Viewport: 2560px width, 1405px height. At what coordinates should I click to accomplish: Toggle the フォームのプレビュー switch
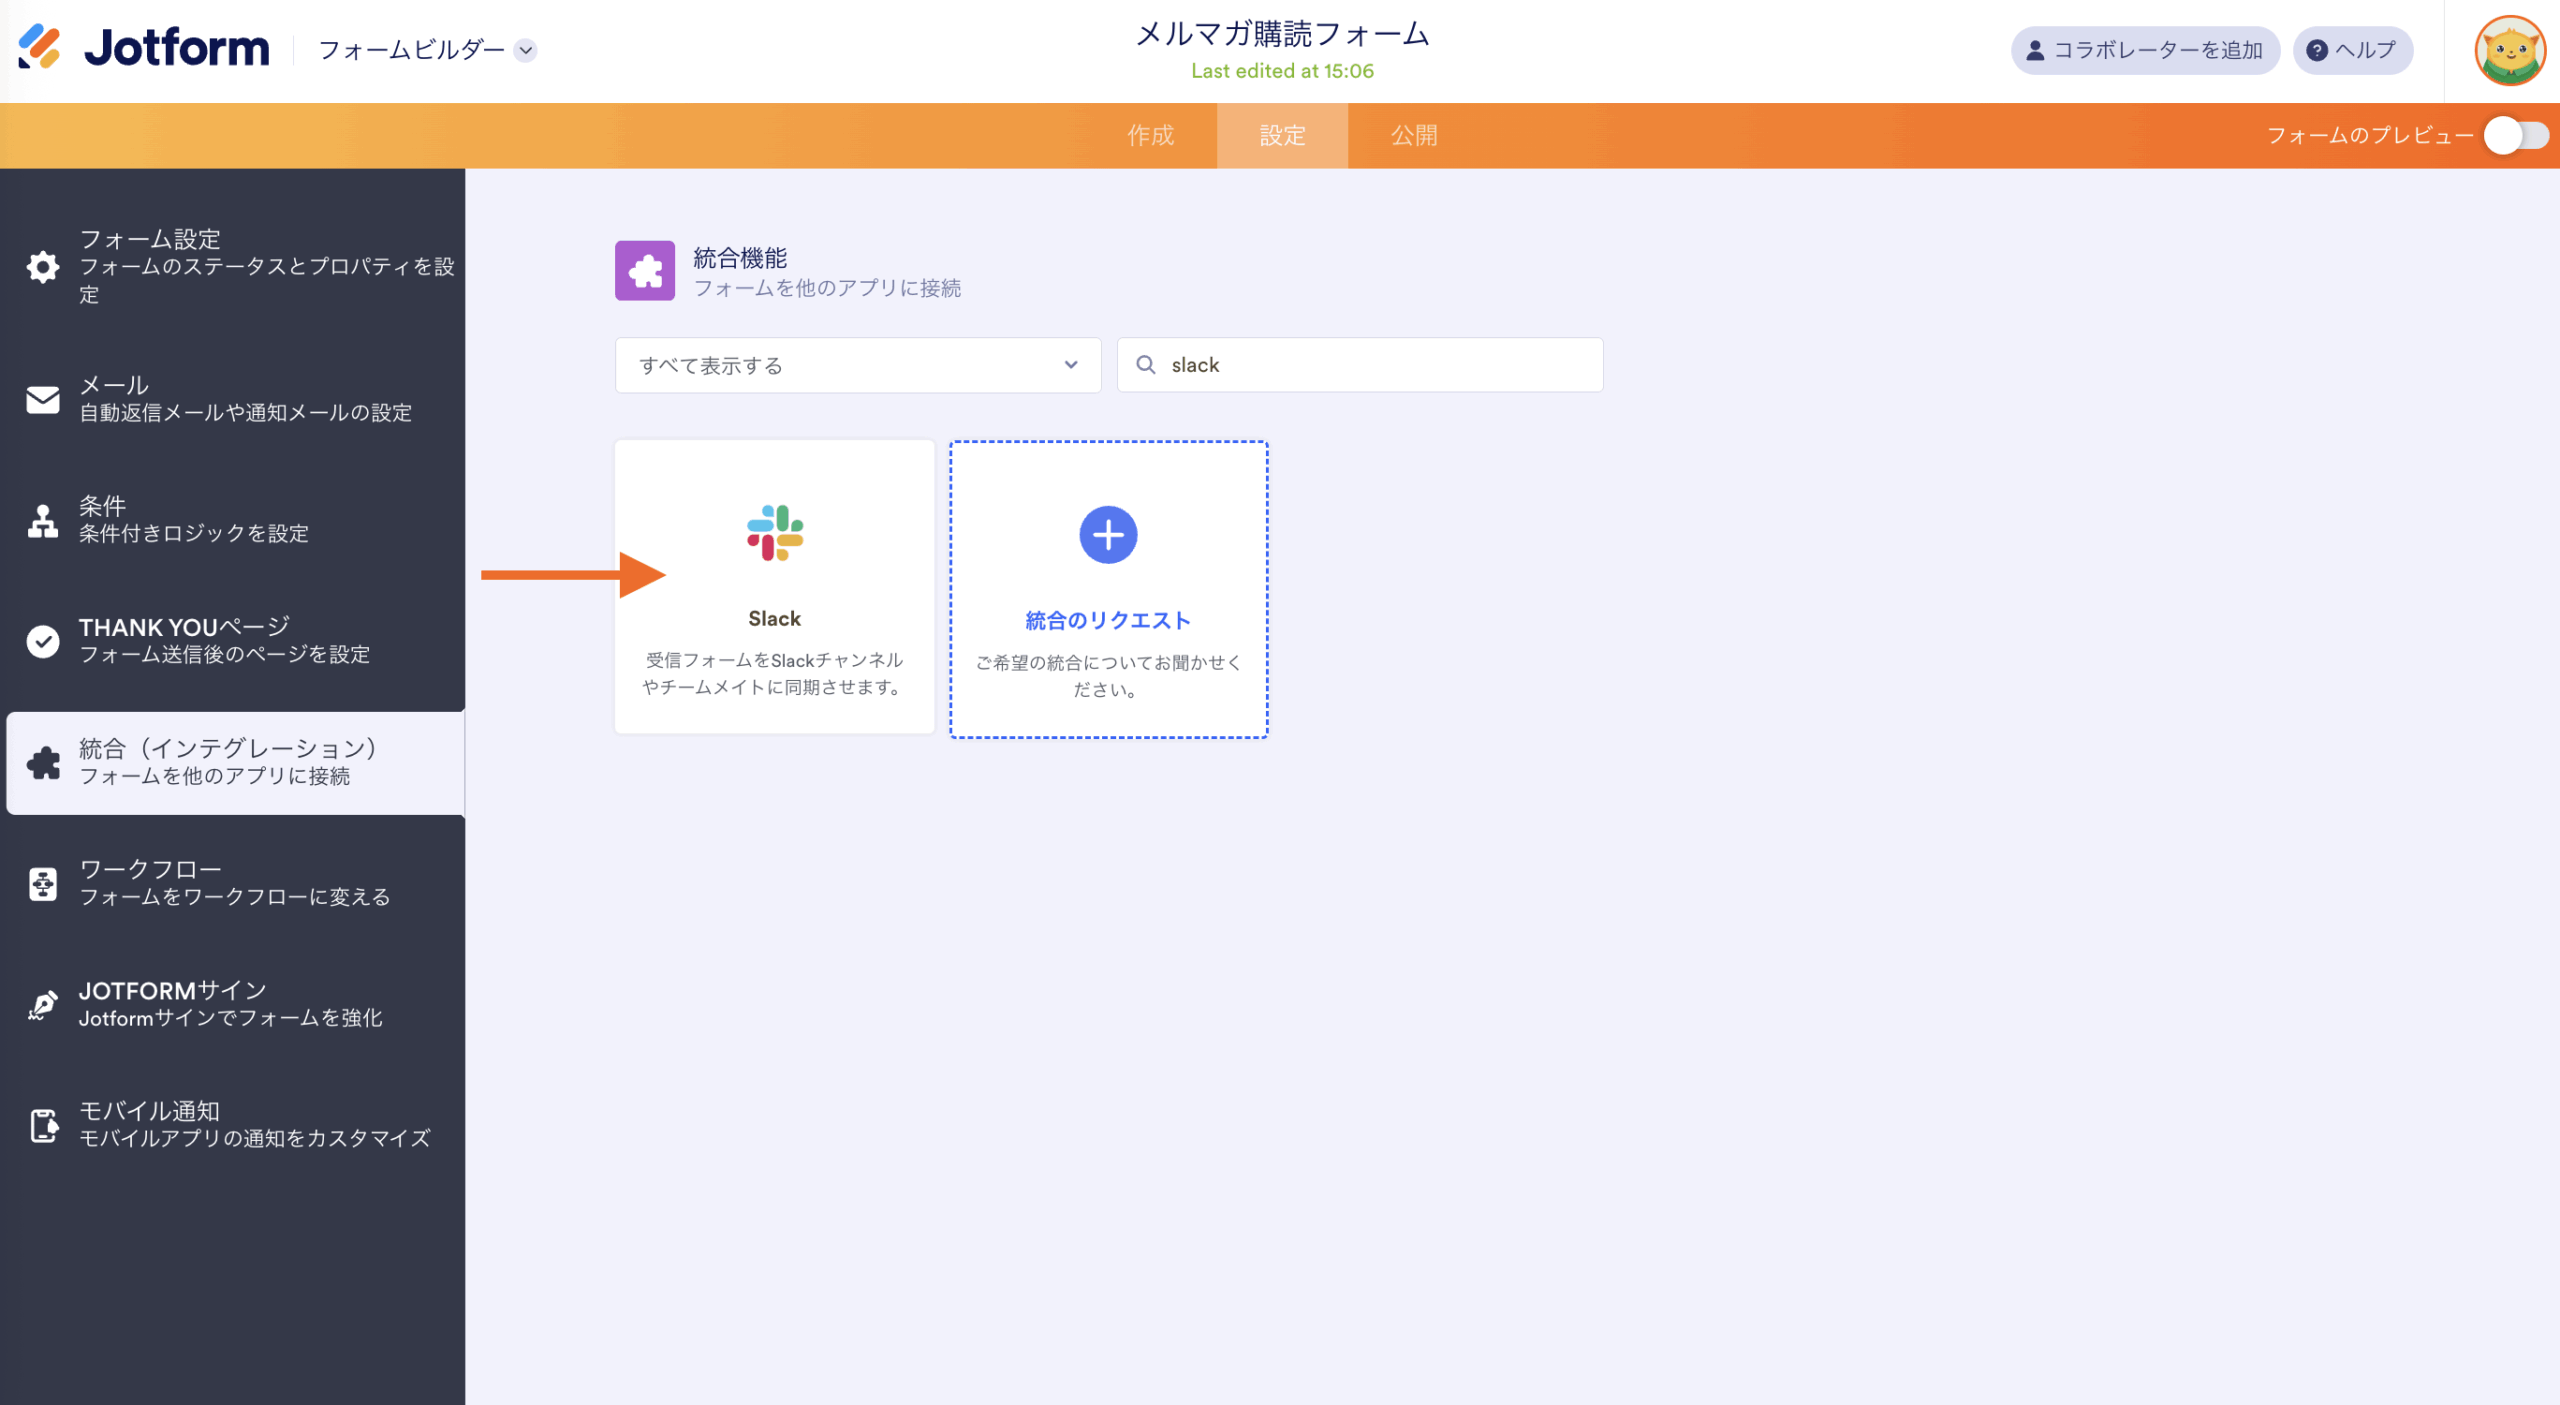pos(2517,135)
